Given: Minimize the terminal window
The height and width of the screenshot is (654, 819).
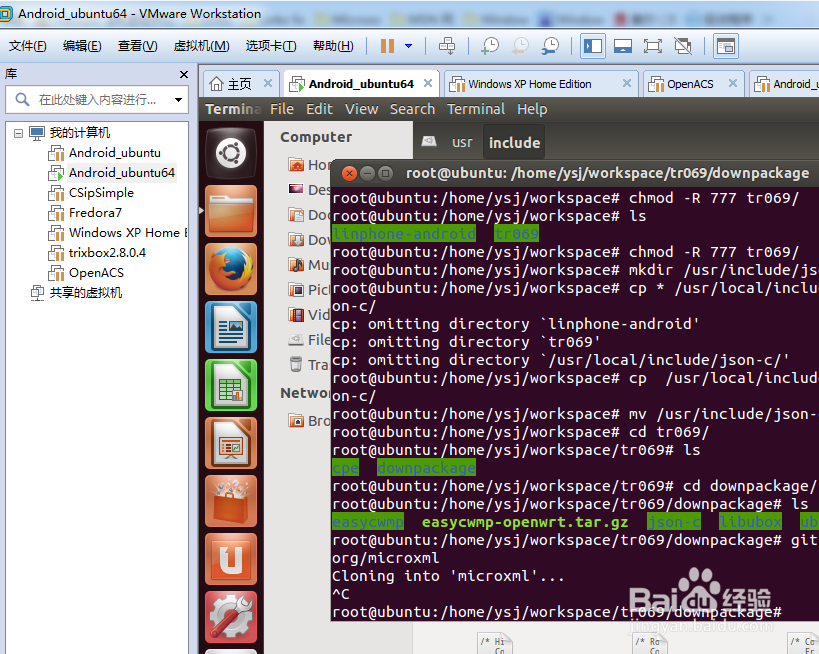Looking at the screenshot, I should [x=368, y=173].
